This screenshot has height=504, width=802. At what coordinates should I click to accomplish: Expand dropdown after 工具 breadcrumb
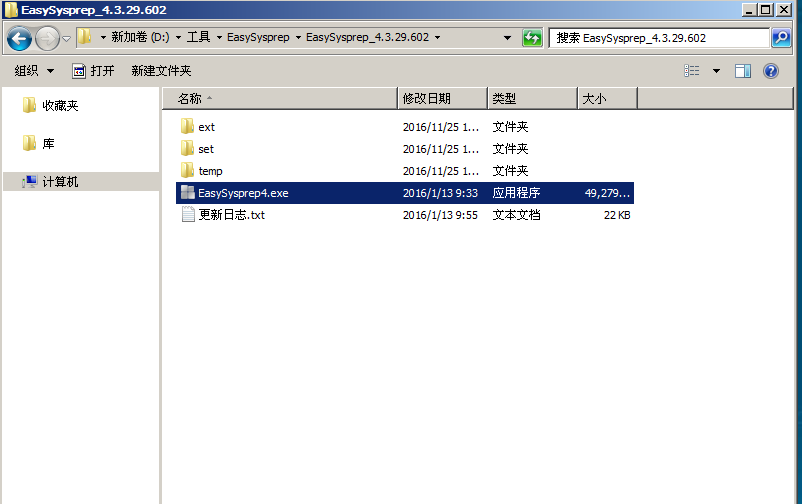click(219, 37)
